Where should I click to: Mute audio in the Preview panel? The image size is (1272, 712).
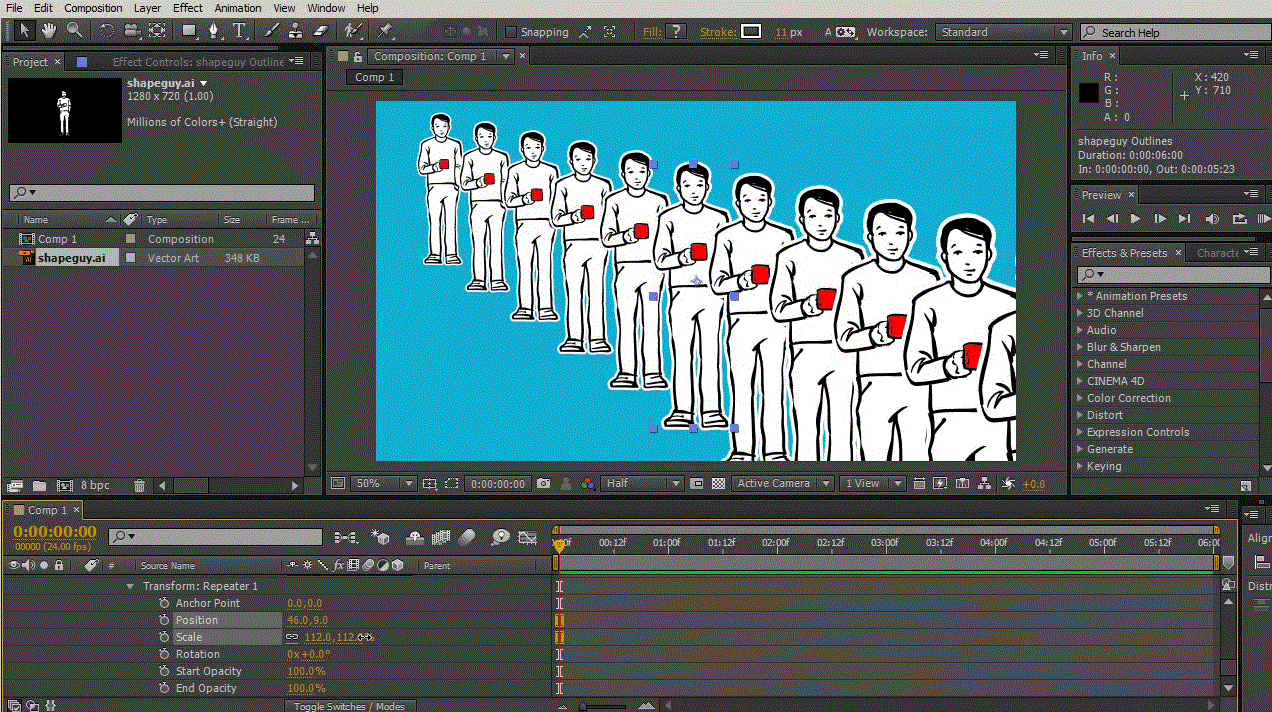pyautogui.click(x=1213, y=218)
